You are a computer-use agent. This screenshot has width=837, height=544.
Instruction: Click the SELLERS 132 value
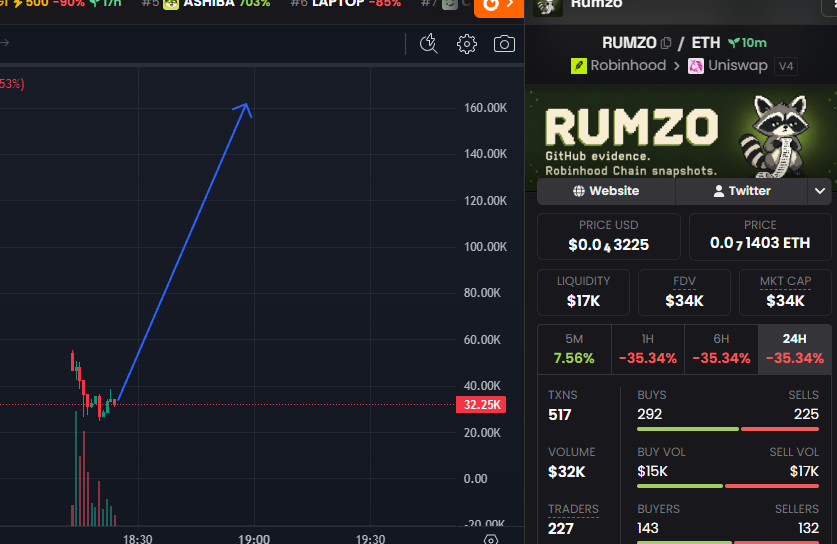point(808,529)
